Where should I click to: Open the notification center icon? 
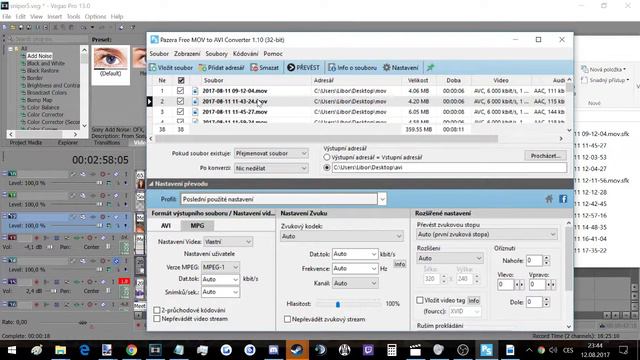point(623,350)
